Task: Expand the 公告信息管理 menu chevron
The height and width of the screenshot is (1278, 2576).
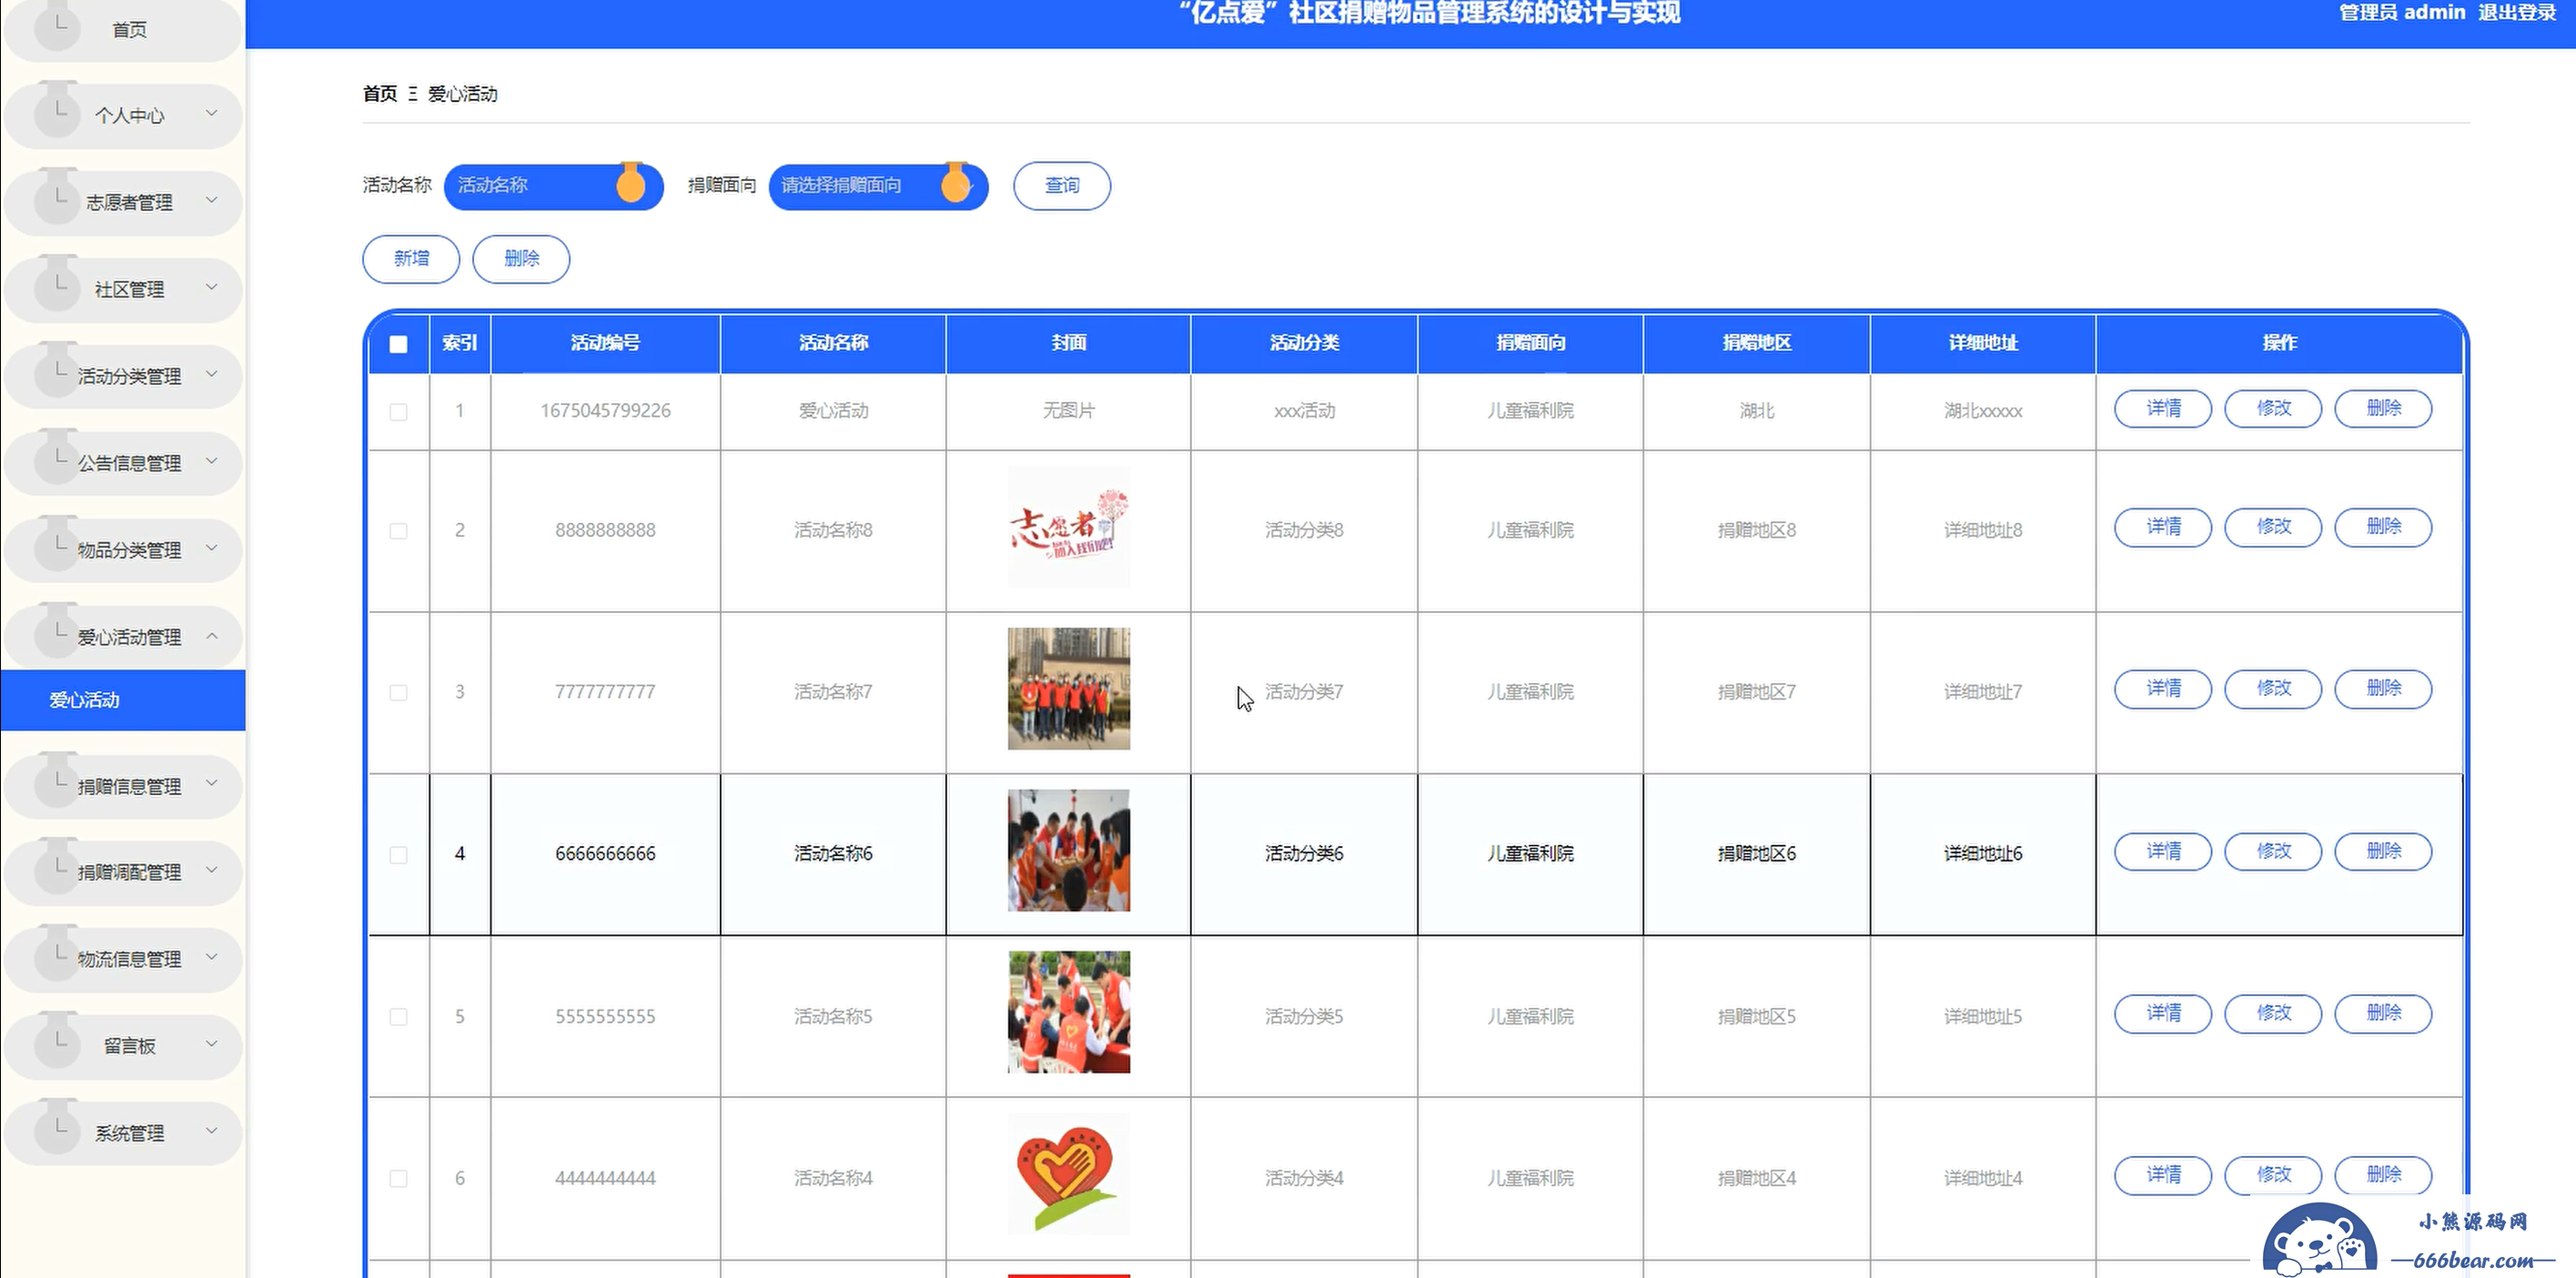Action: pos(212,461)
